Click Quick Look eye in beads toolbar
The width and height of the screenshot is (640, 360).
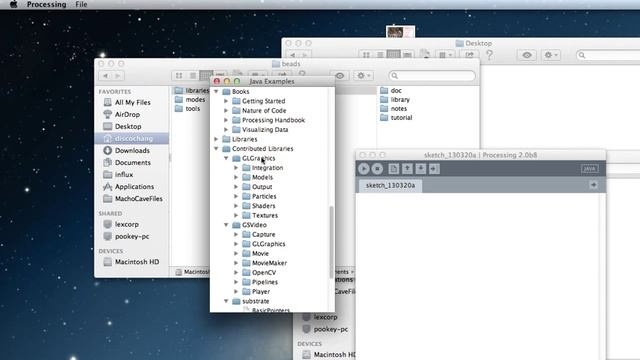(340, 76)
